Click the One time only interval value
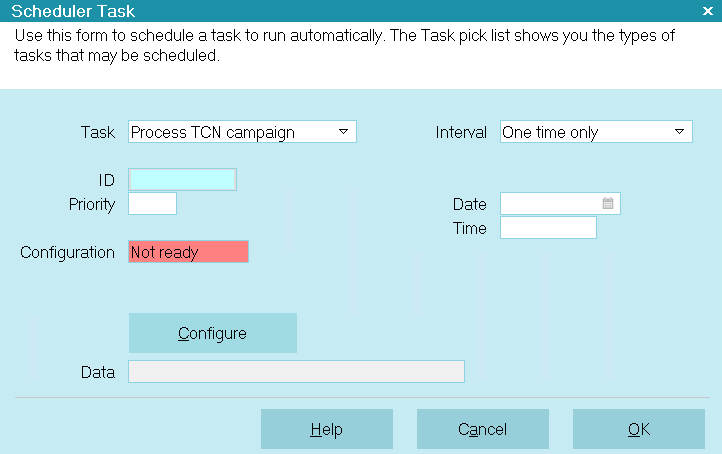The width and height of the screenshot is (722, 454). [x=550, y=133]
